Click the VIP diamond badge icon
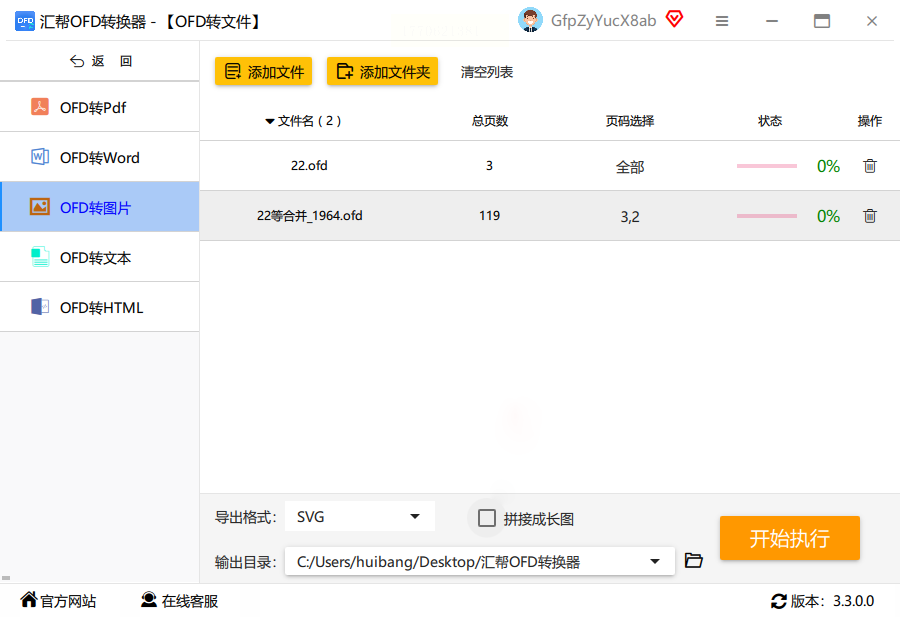Image resolution: width=900 pixels, height=617 pixels. (675, 19)
